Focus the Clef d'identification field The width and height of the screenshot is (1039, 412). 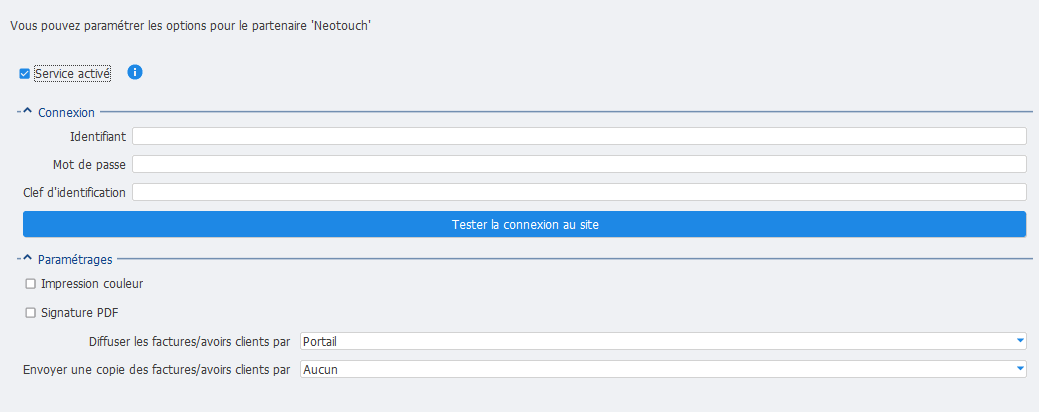pyautogui.click(x=579, y=192)
